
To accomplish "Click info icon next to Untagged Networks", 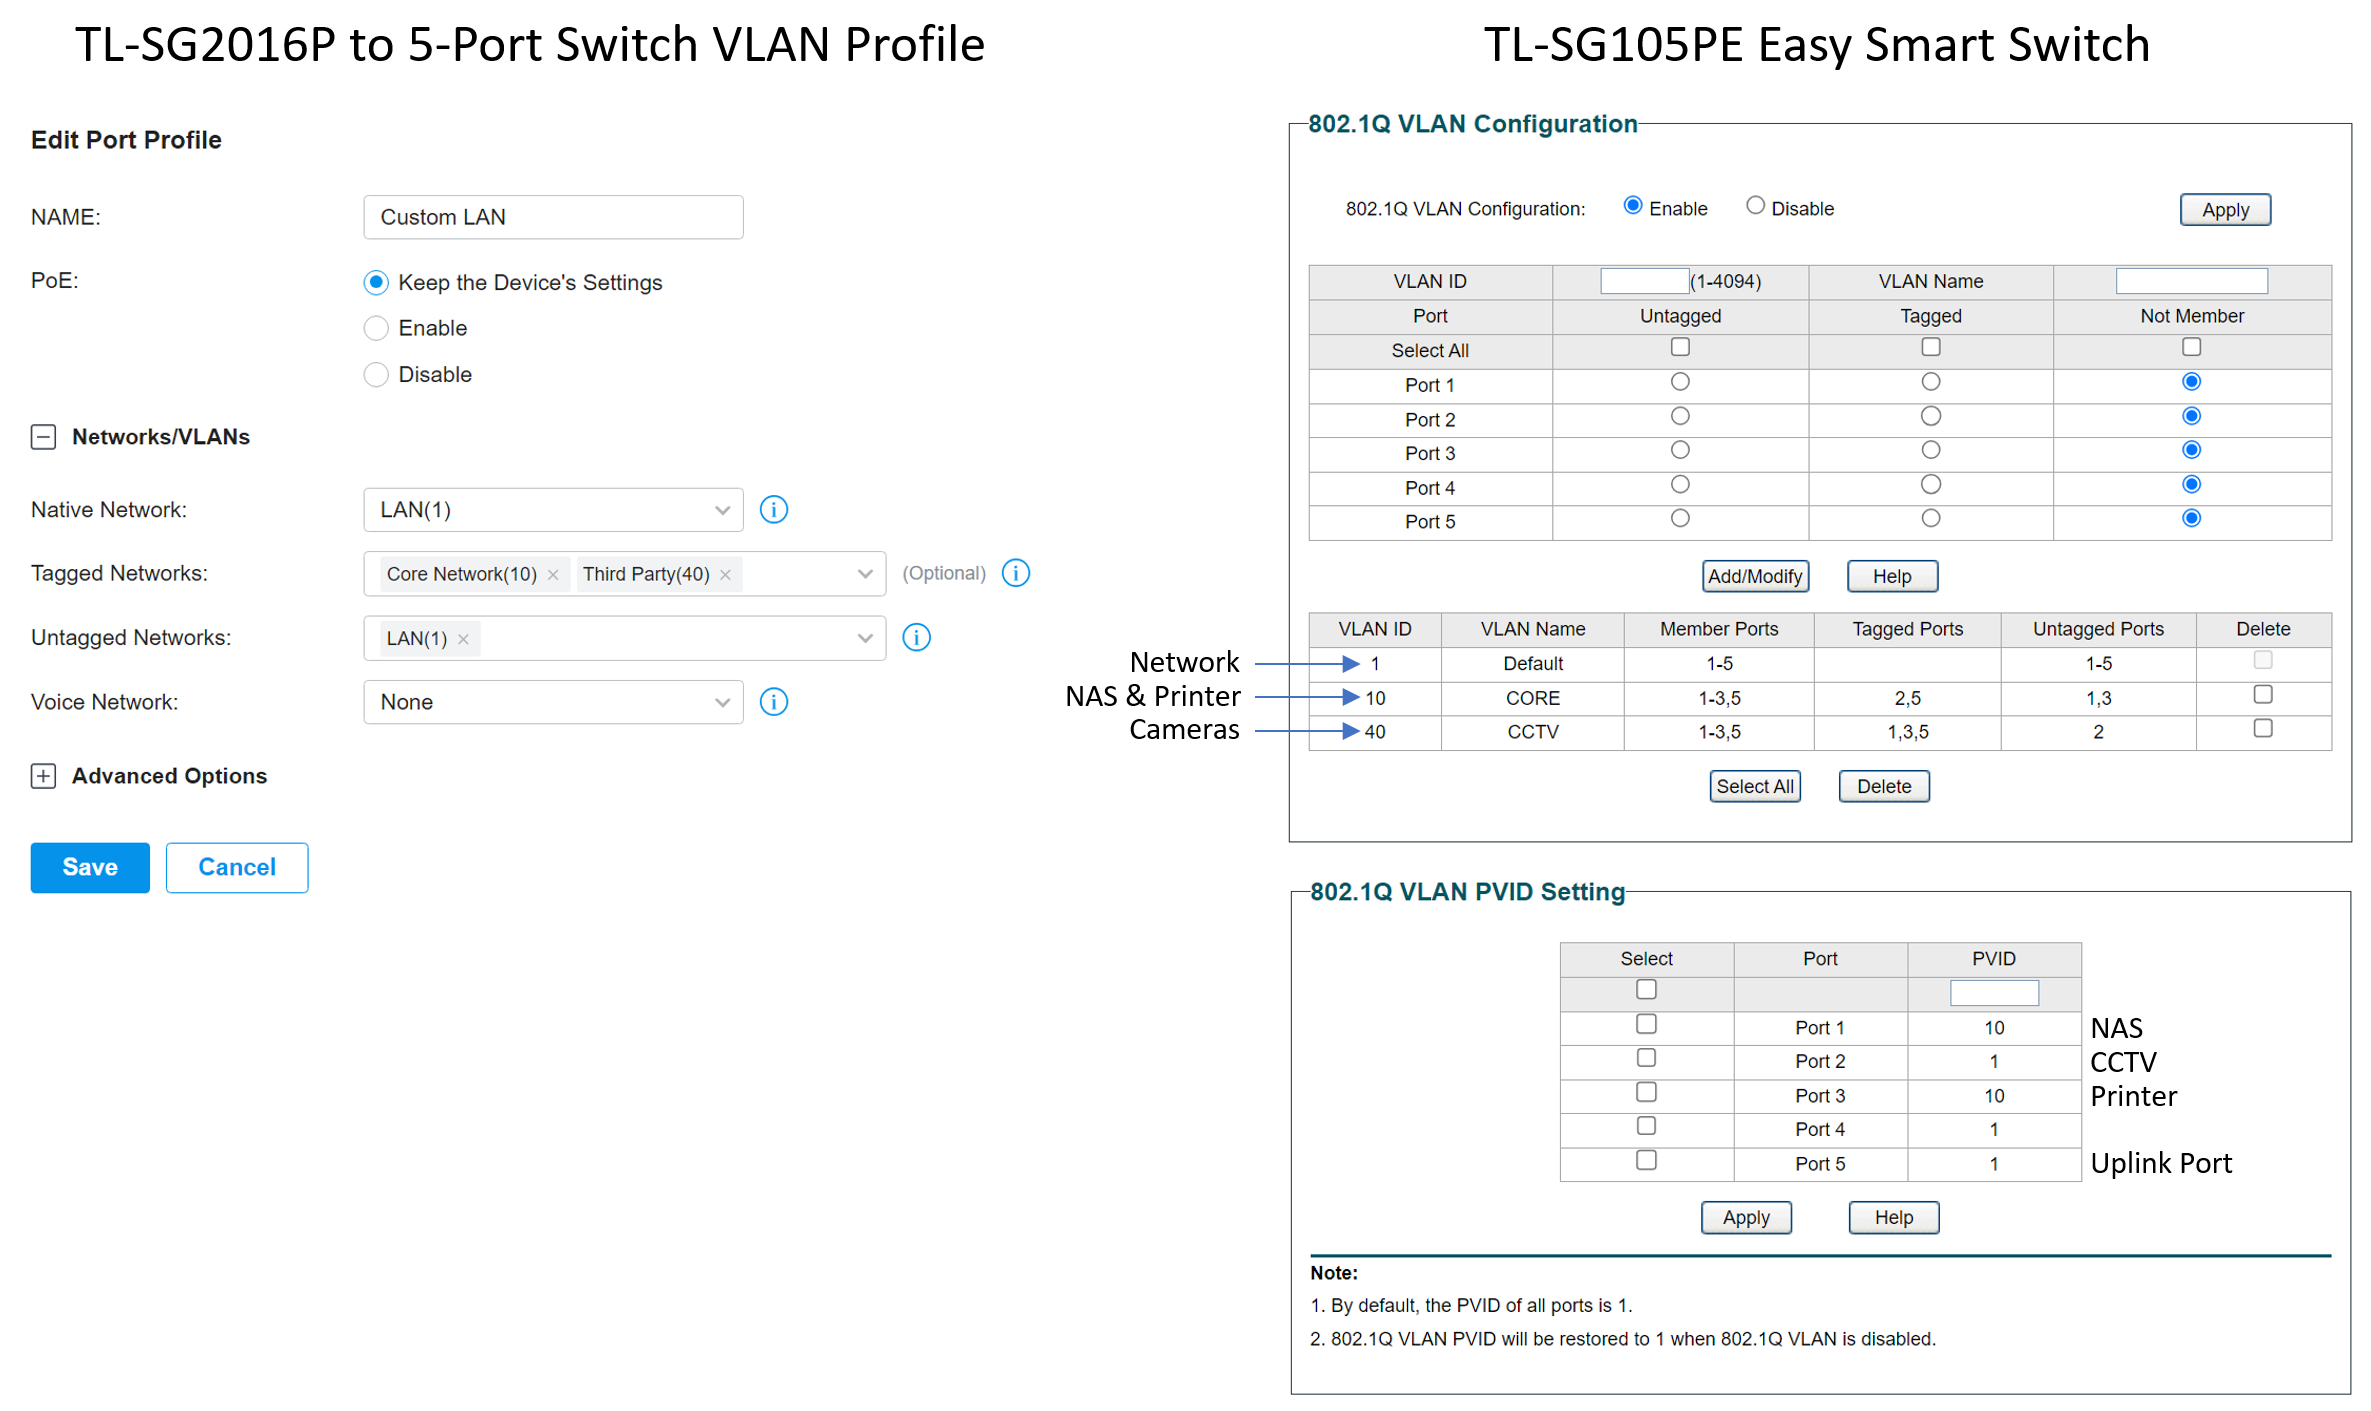I will [916, 638].
